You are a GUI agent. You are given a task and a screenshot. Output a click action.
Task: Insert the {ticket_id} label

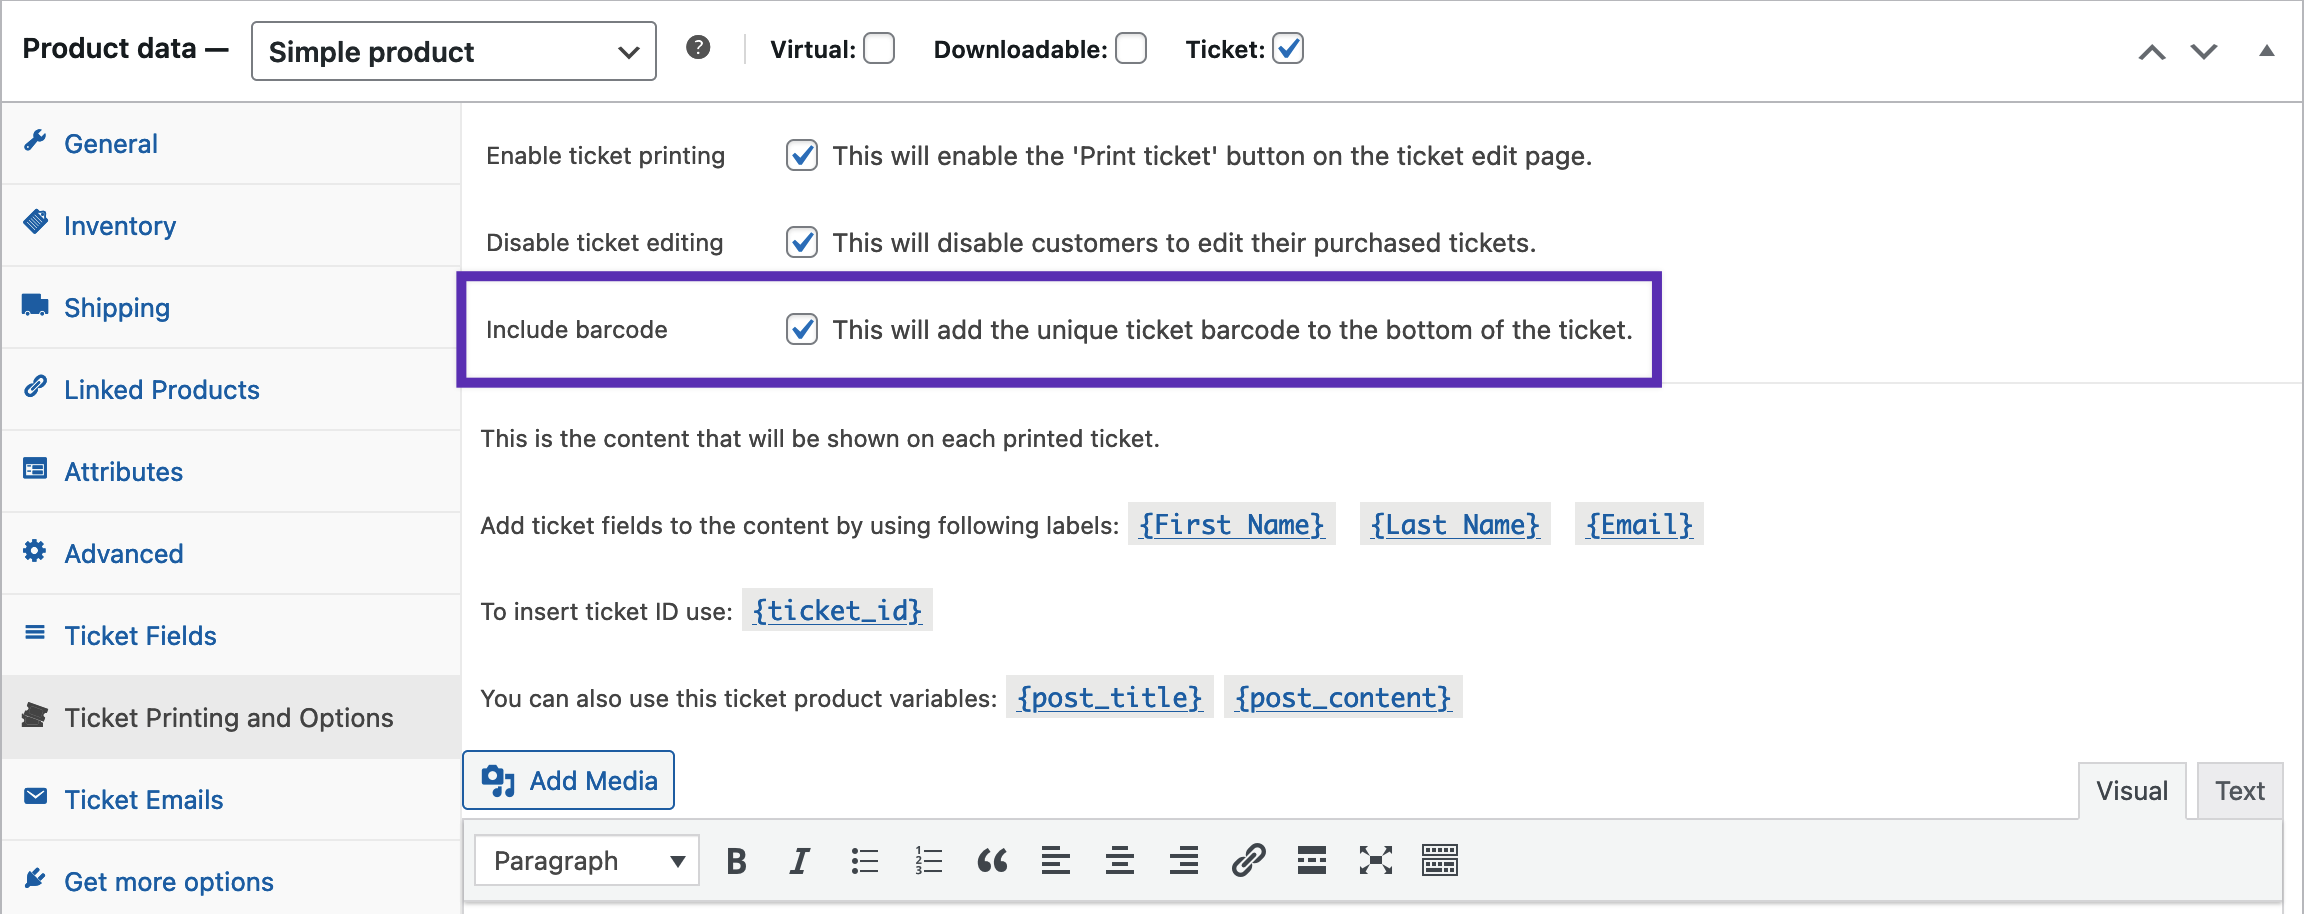(x=837, y=611)
